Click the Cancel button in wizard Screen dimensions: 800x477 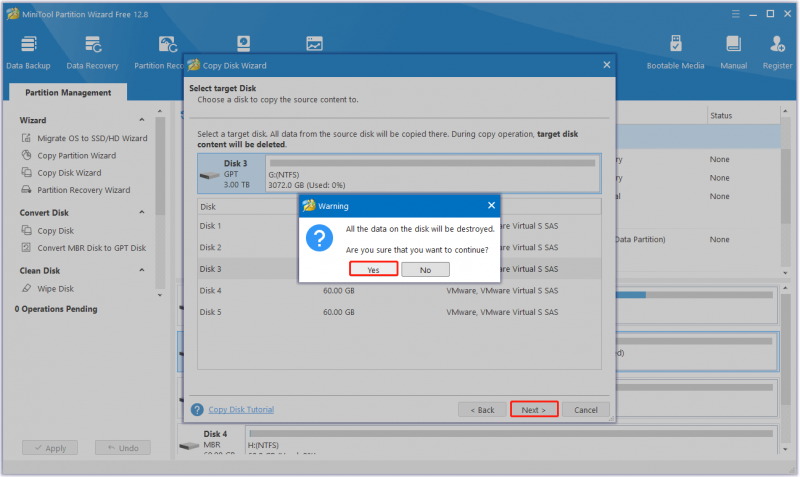coord(586,410)
